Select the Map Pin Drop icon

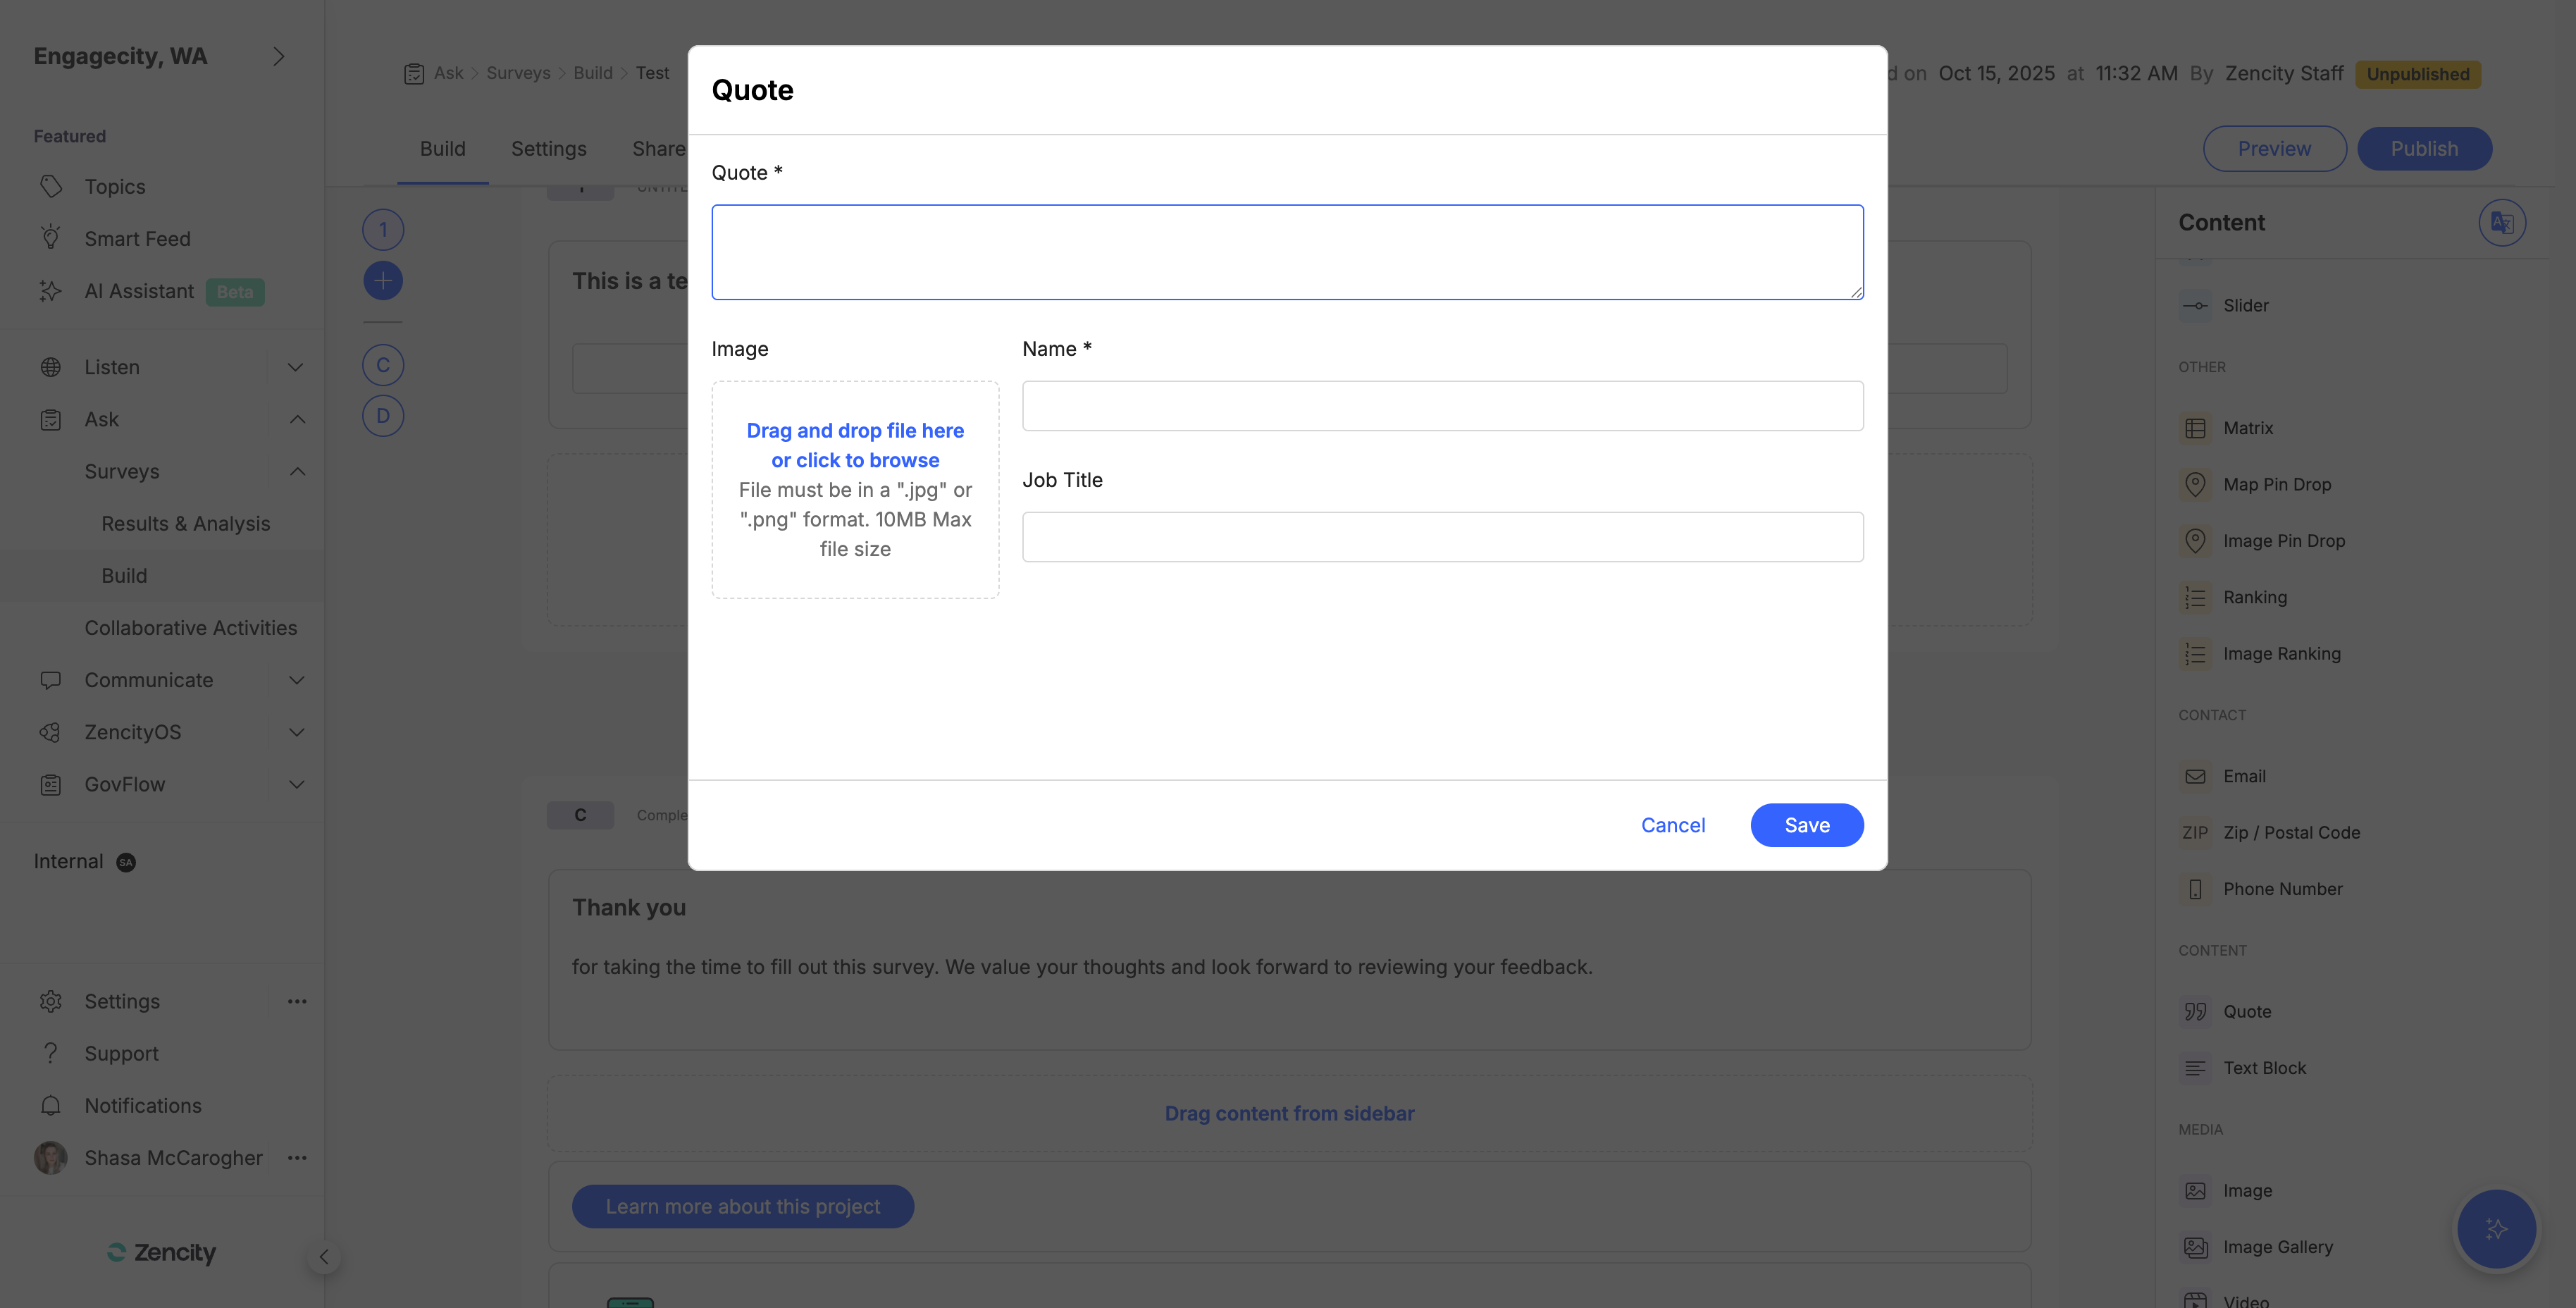coord(2195,484)
